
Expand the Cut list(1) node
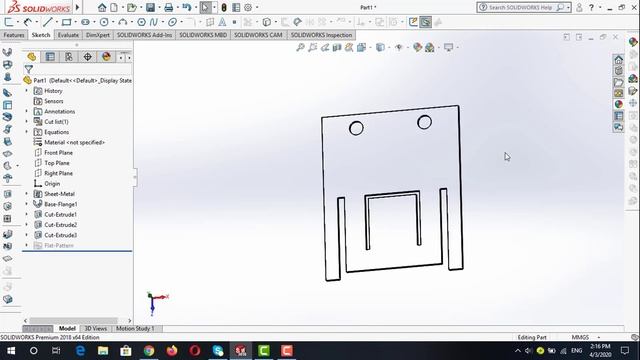tap(27, 122)
